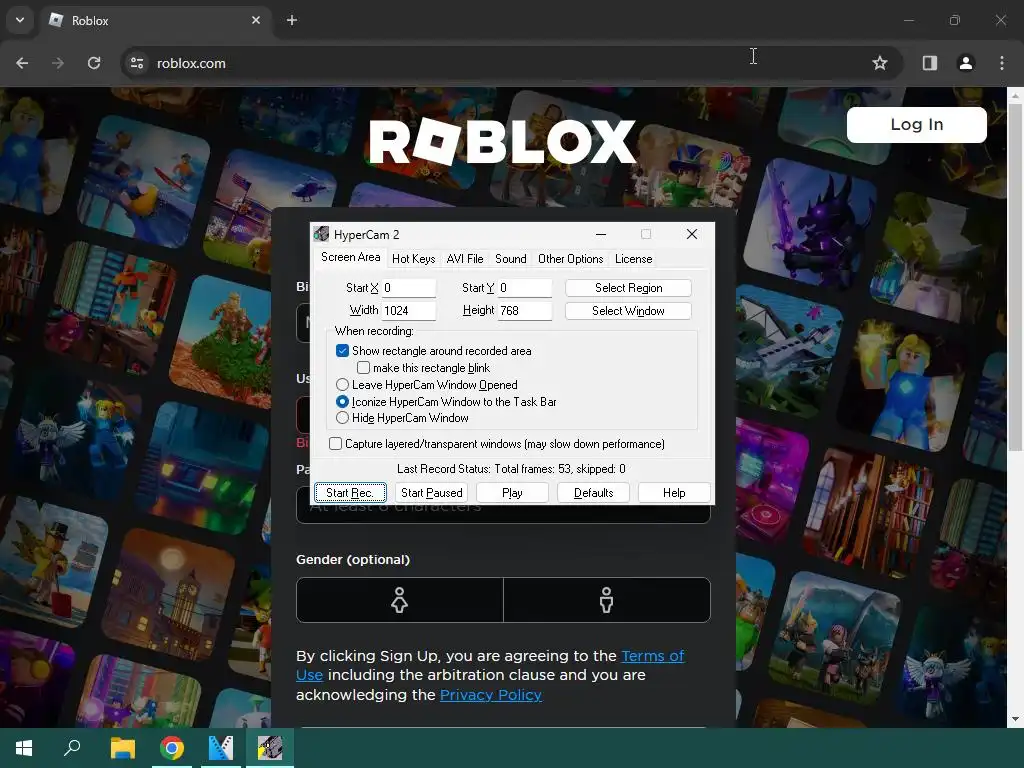Click the vertical scrollbar thumb

(x=1015, y=278)
